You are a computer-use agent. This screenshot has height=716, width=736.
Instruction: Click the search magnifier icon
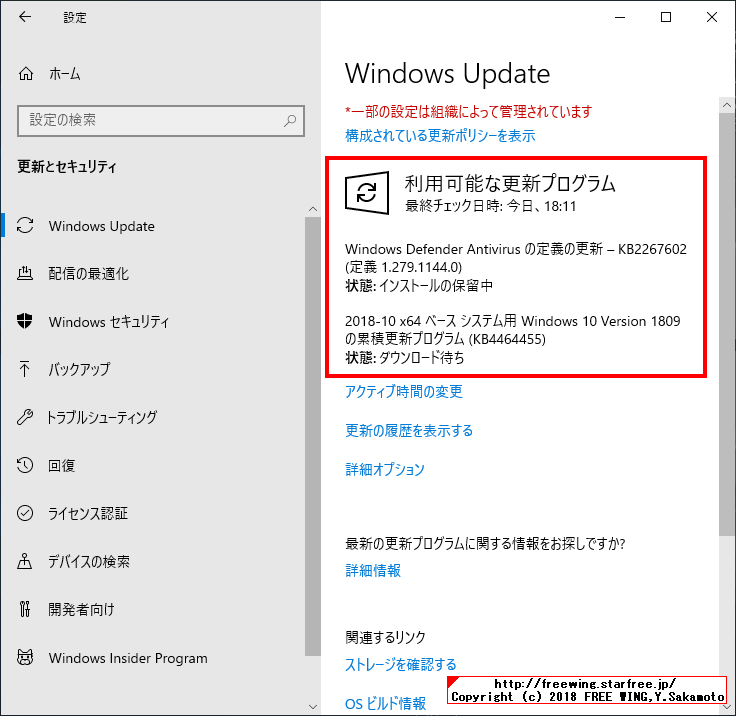tap(290, 121)
